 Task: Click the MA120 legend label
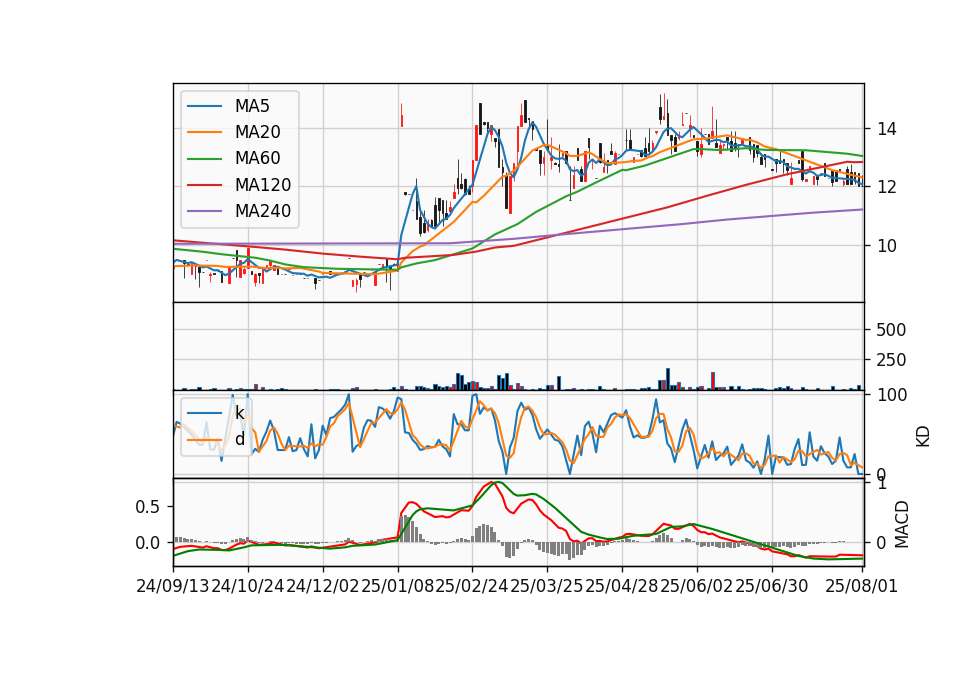coord(263,185)
